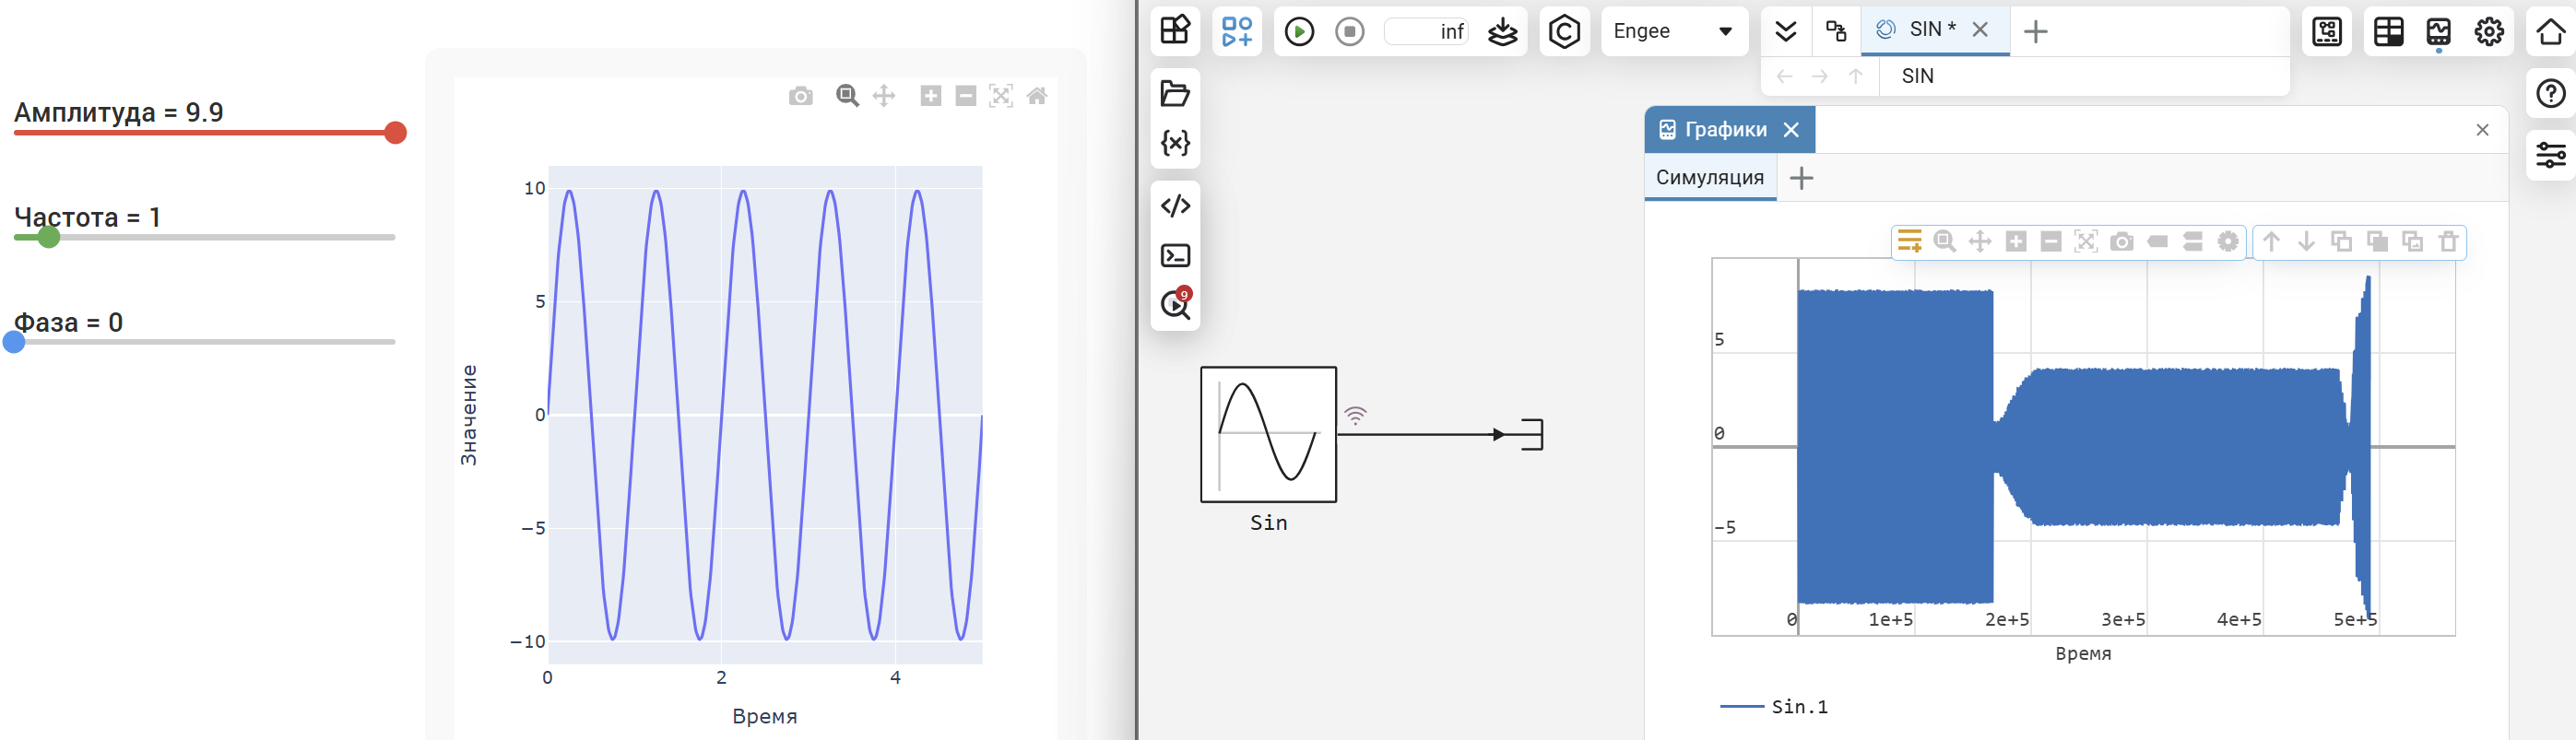Delete plot using the trash icon
Screen dimensions: 2576x740
[x=2448, y=242]
